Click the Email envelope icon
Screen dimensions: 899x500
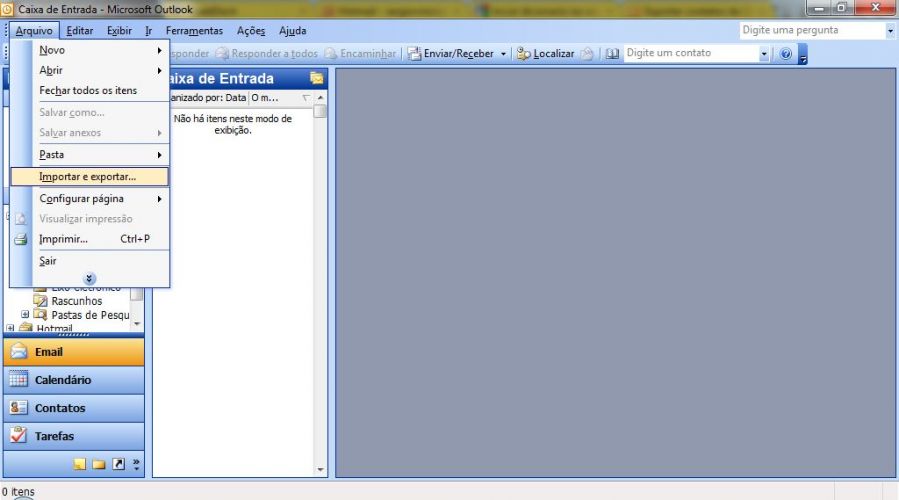tap(18, 351)
